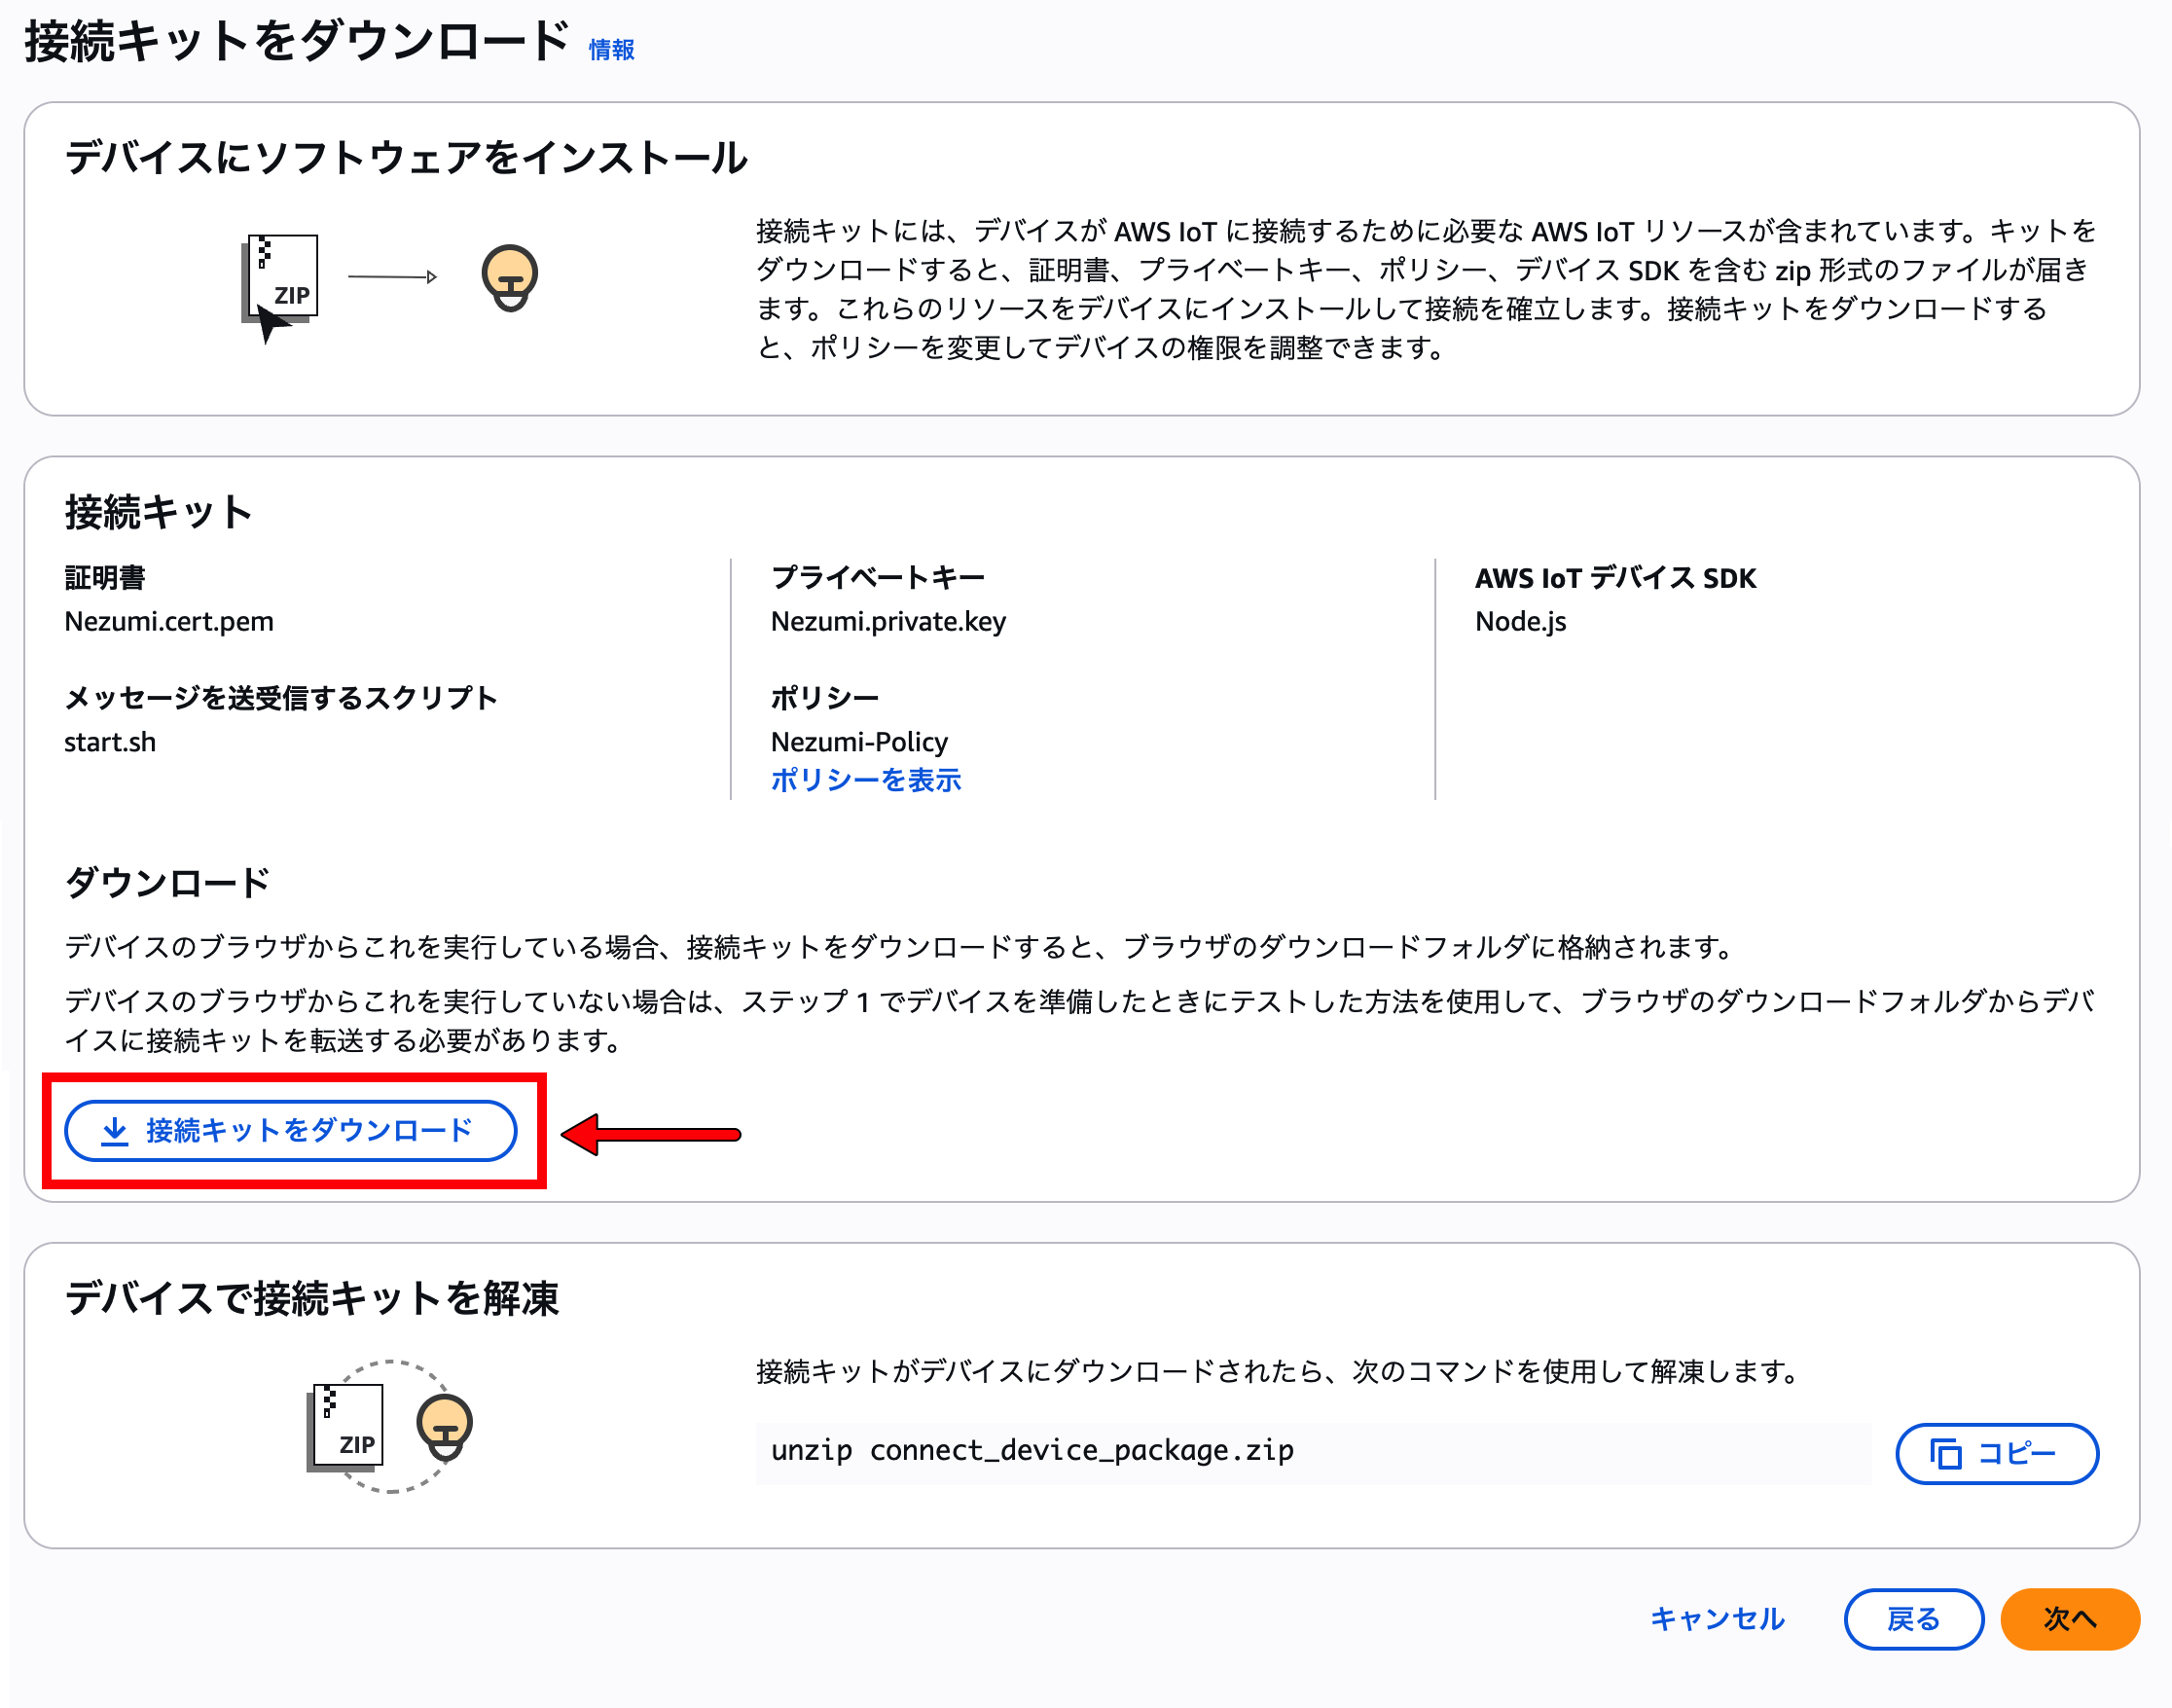Viewport: 2172px width, 1708px height.
Task: Click the download arrow icon in button
Action: coord(115,1131)
